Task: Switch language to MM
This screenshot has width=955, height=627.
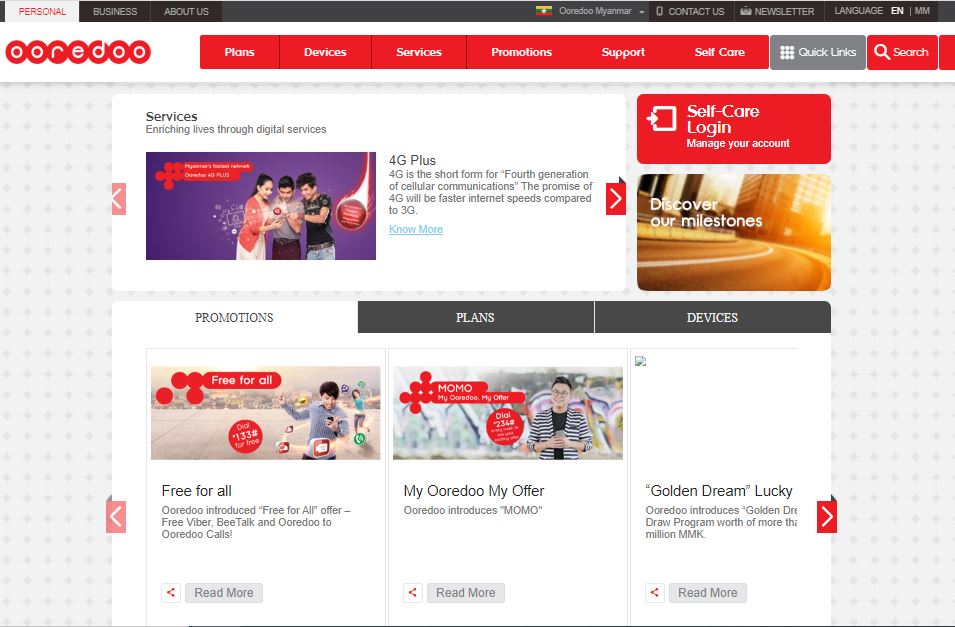Action: [922, 11]
